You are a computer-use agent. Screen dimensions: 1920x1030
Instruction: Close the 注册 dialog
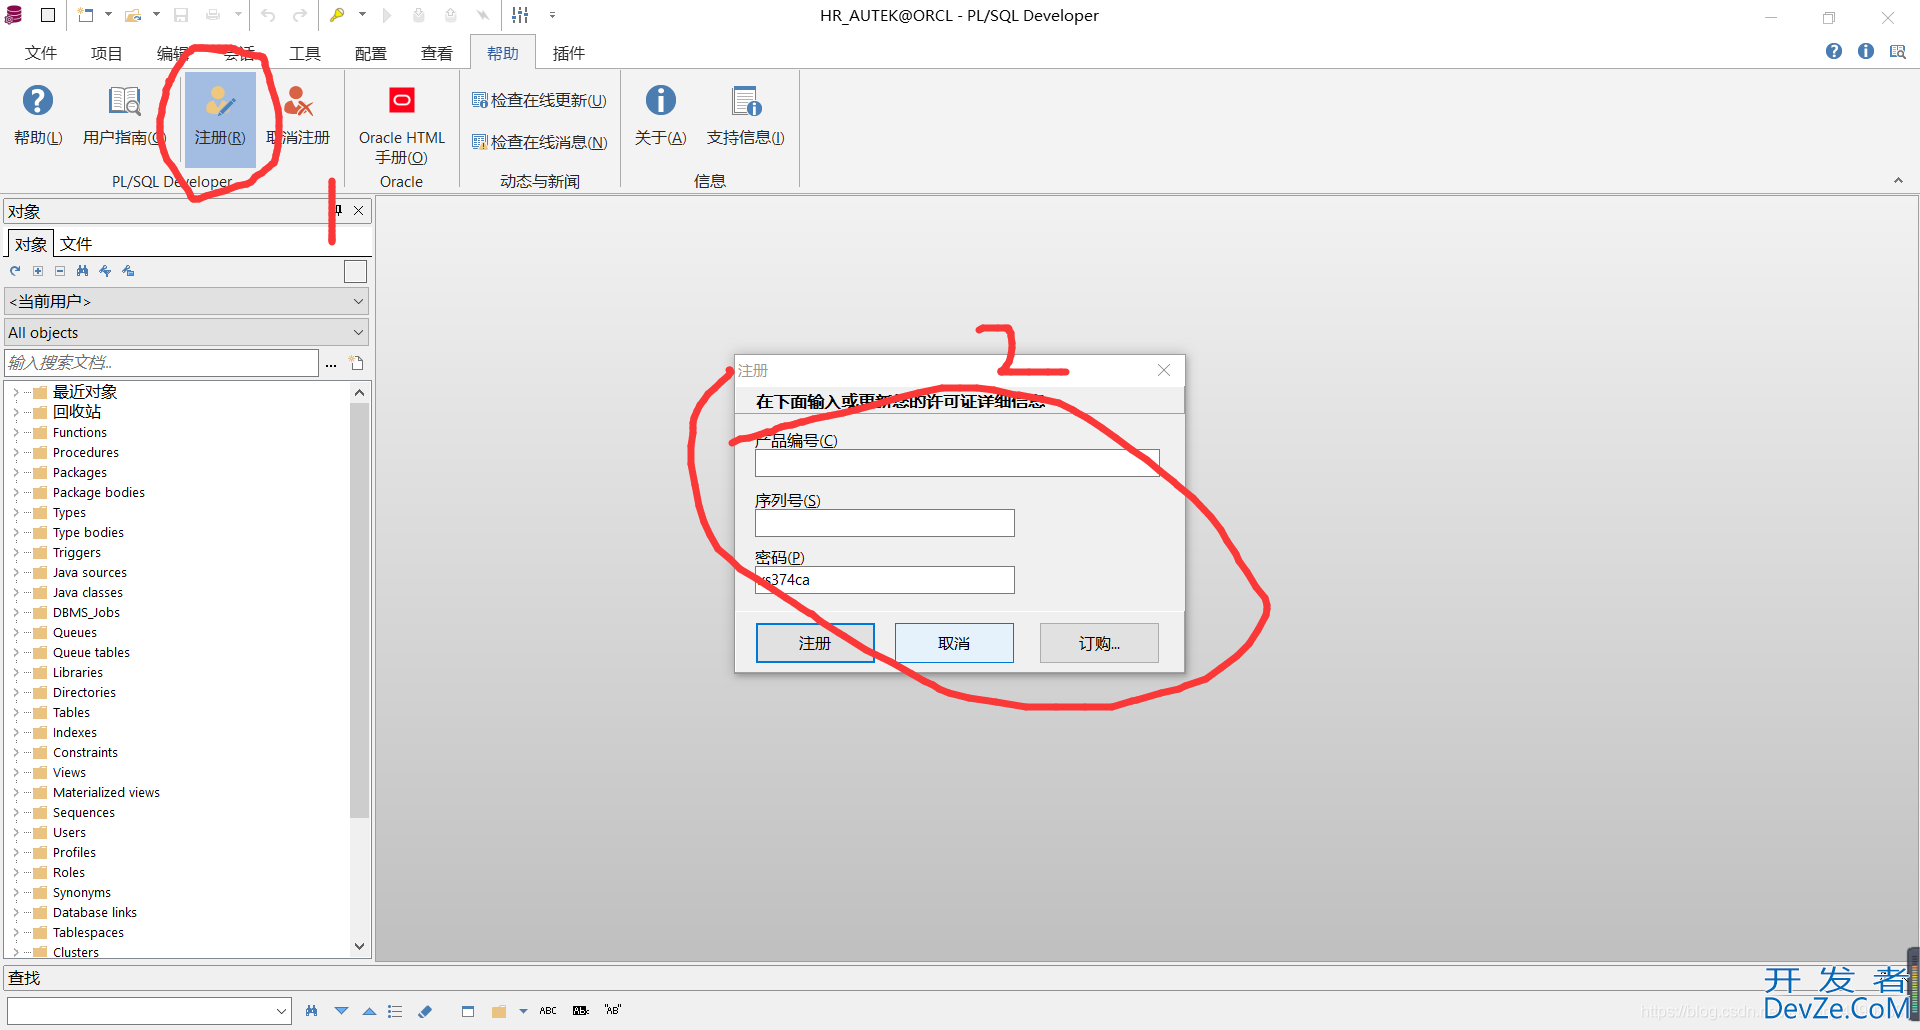click(x=1164, y=370)
